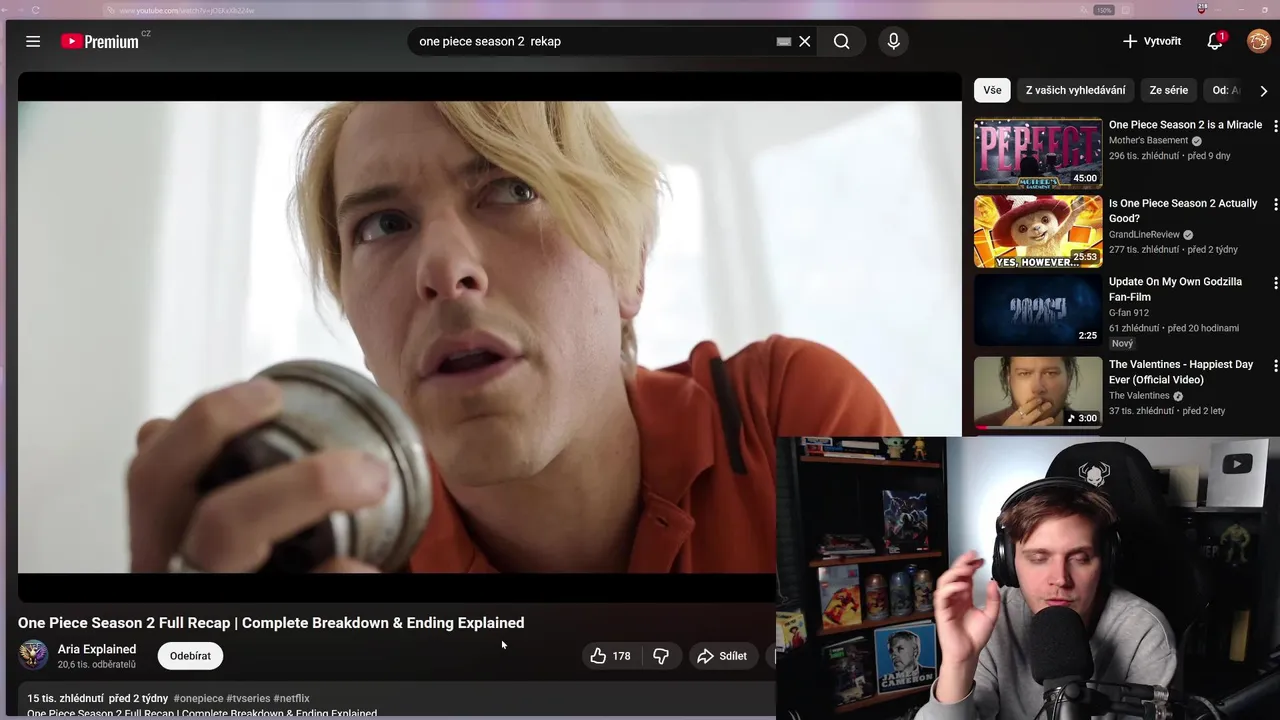The image size is (1280, 720).
Task: Click into the search box text
Action: (x=490, y=41)
